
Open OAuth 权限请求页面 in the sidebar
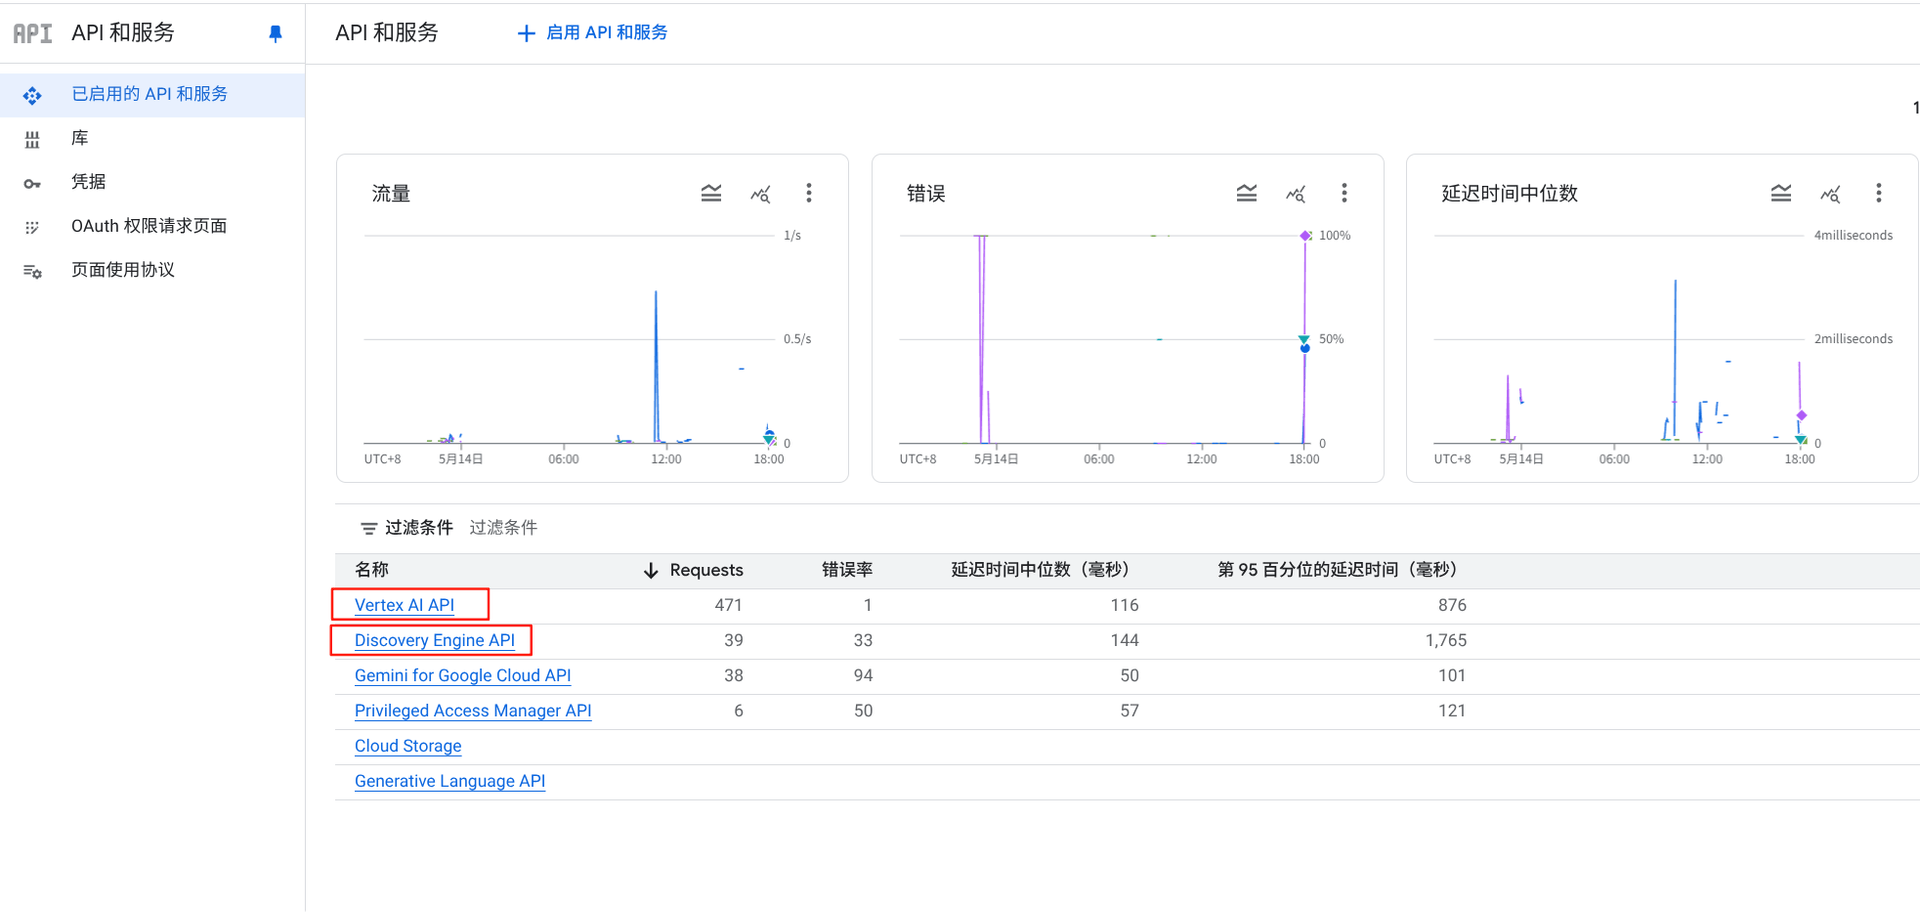(x=152, y=226)
